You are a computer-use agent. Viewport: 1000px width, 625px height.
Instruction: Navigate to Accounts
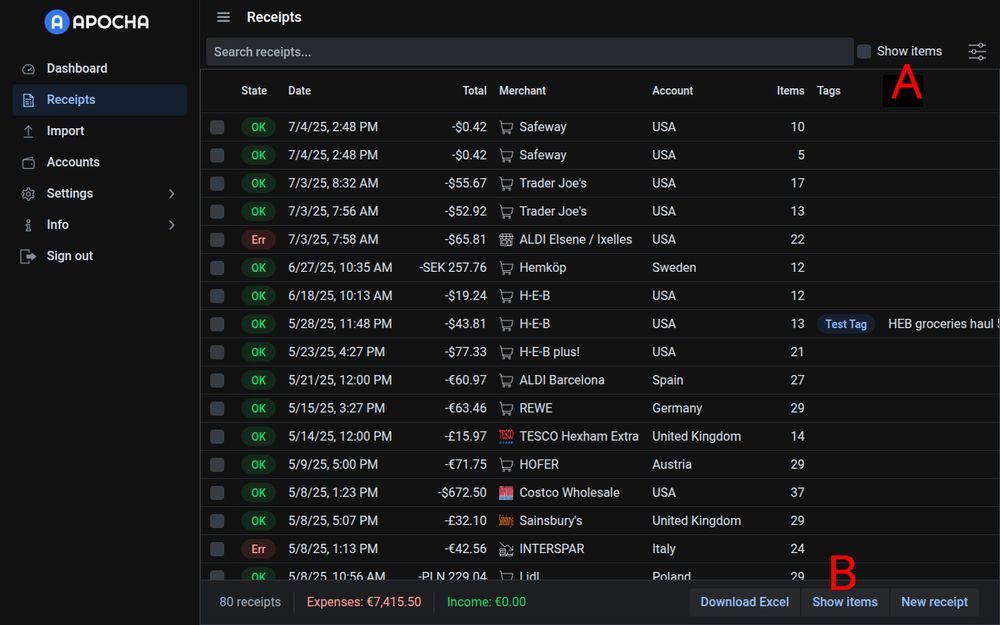99,162
